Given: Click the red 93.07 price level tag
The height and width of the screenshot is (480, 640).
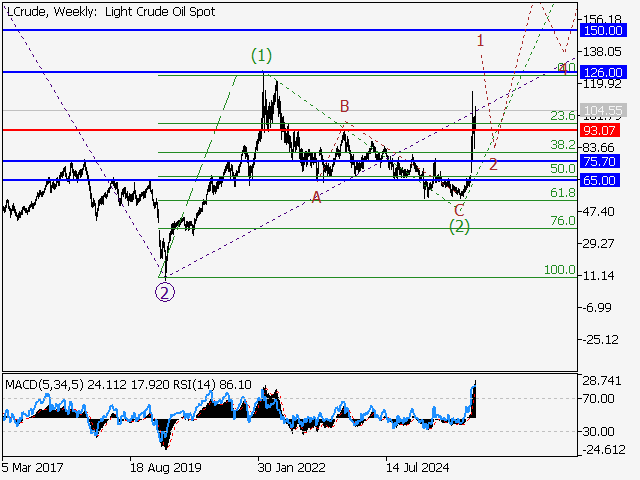Looking at the screenshot, I should pos(603,130).
